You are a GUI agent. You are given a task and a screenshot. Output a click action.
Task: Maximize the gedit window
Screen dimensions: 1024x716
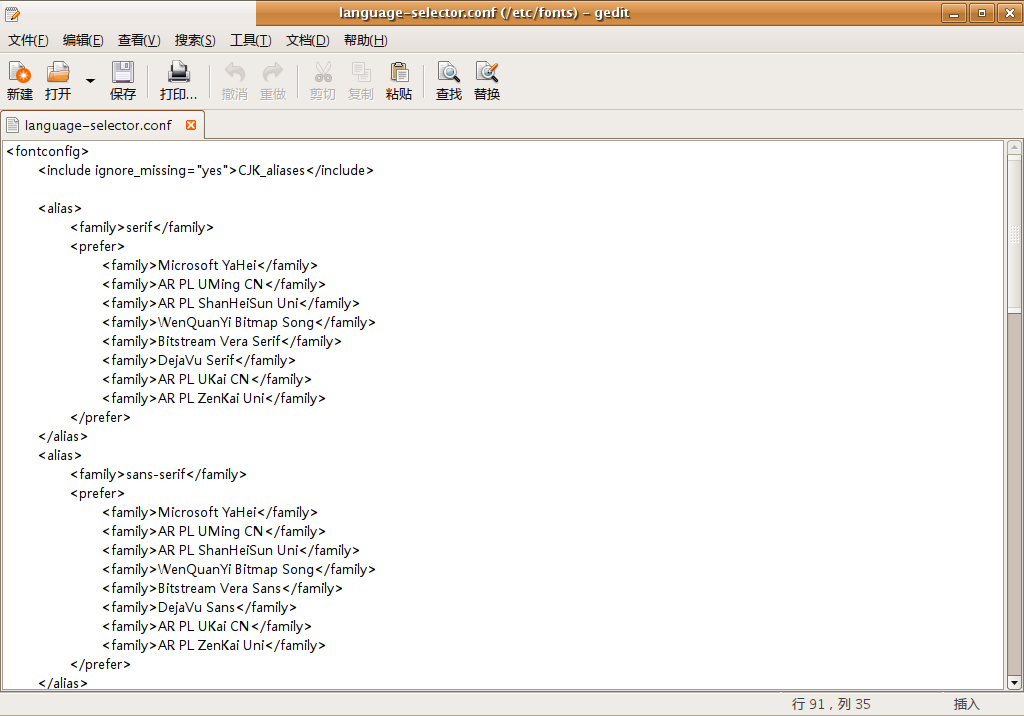[x=982, y=13]
